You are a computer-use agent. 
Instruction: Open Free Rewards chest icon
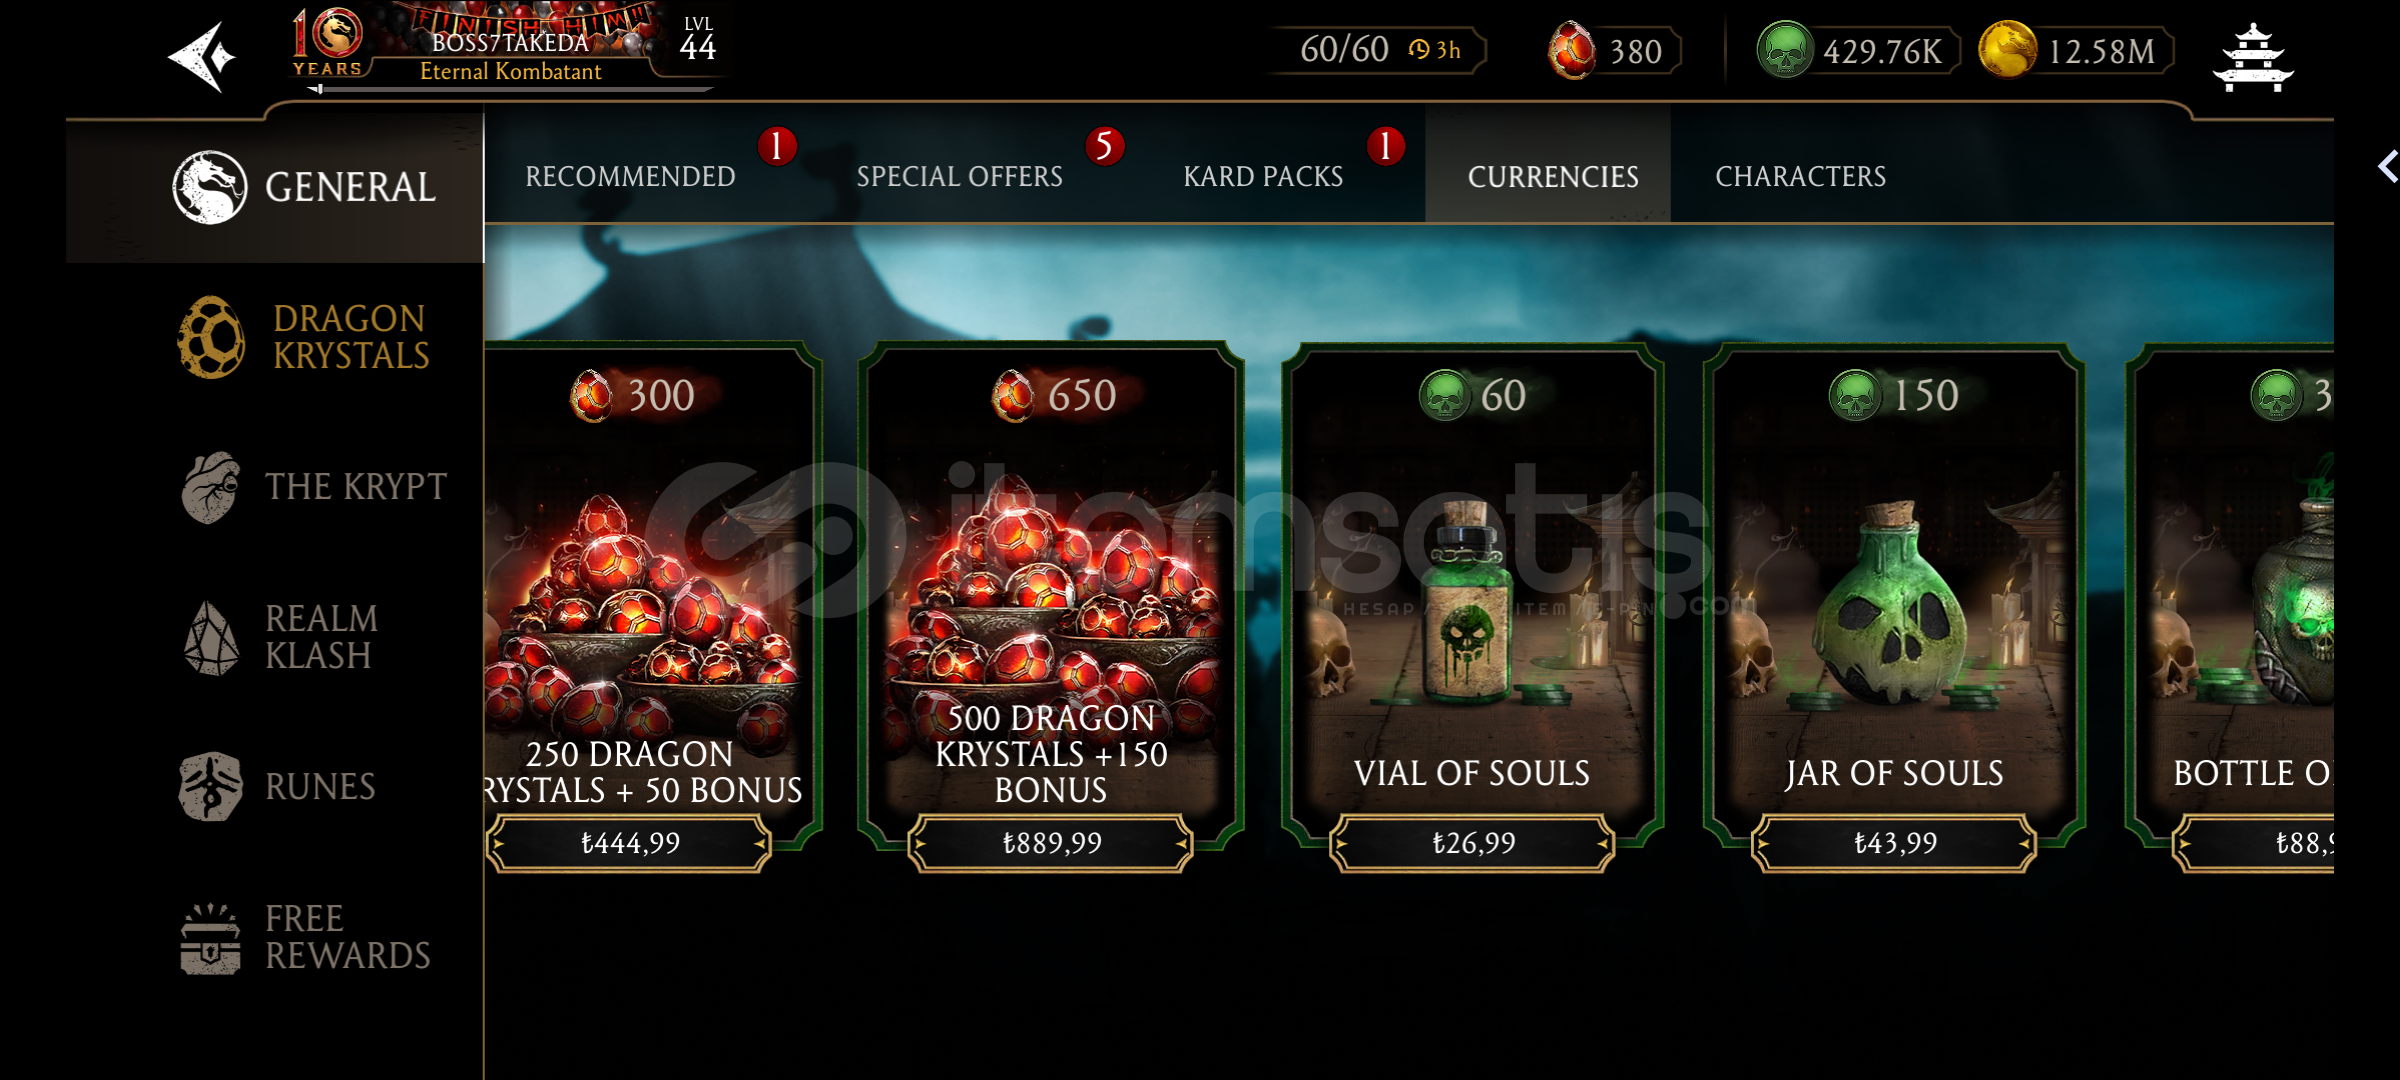tap(211, 938)
